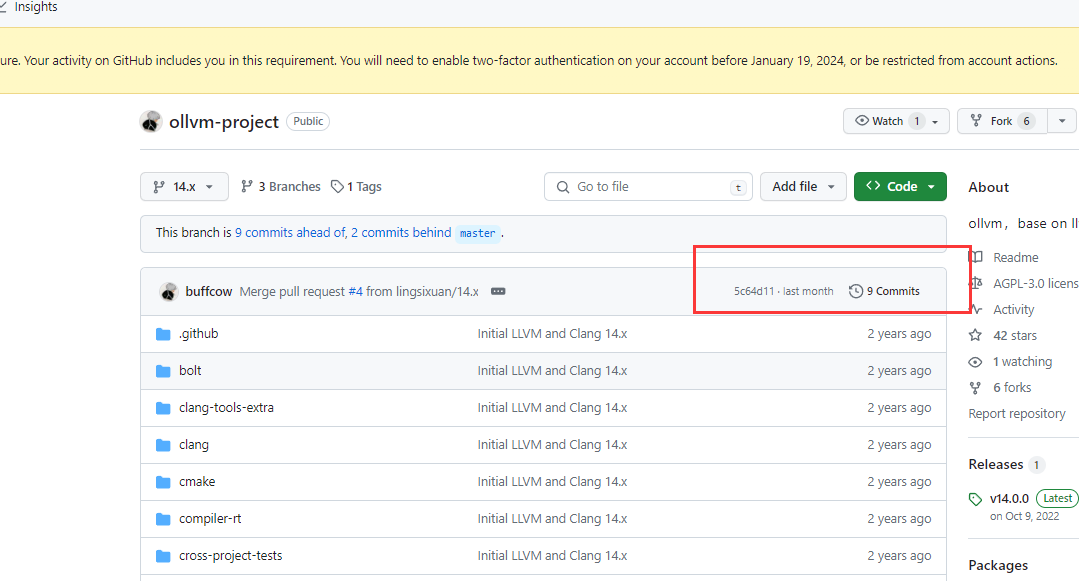
Task: Open the Releases section heading
Action: click(996, 465)
